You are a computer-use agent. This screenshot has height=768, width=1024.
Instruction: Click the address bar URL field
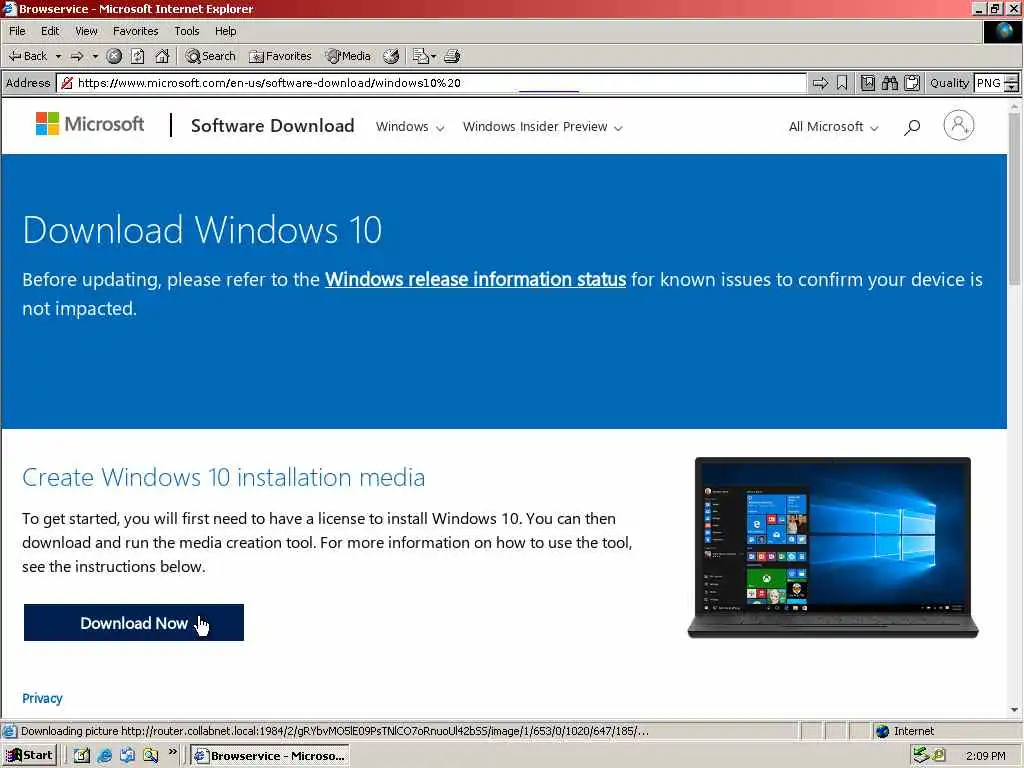(431, 83)
